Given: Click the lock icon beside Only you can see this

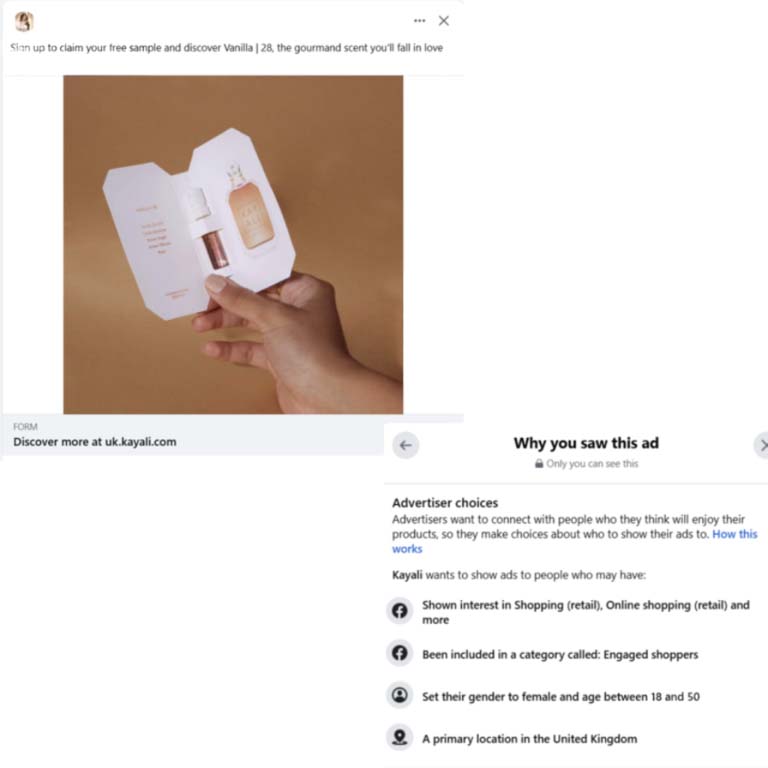Looking at the screenshot, I should tap(539, 463).
